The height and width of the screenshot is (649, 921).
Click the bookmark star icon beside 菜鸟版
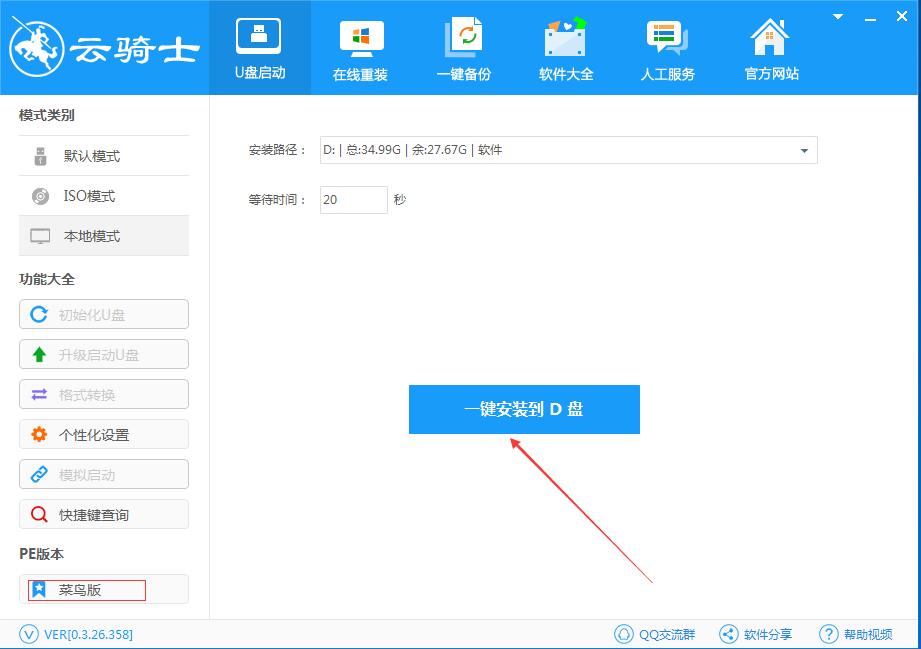point(39,589)
